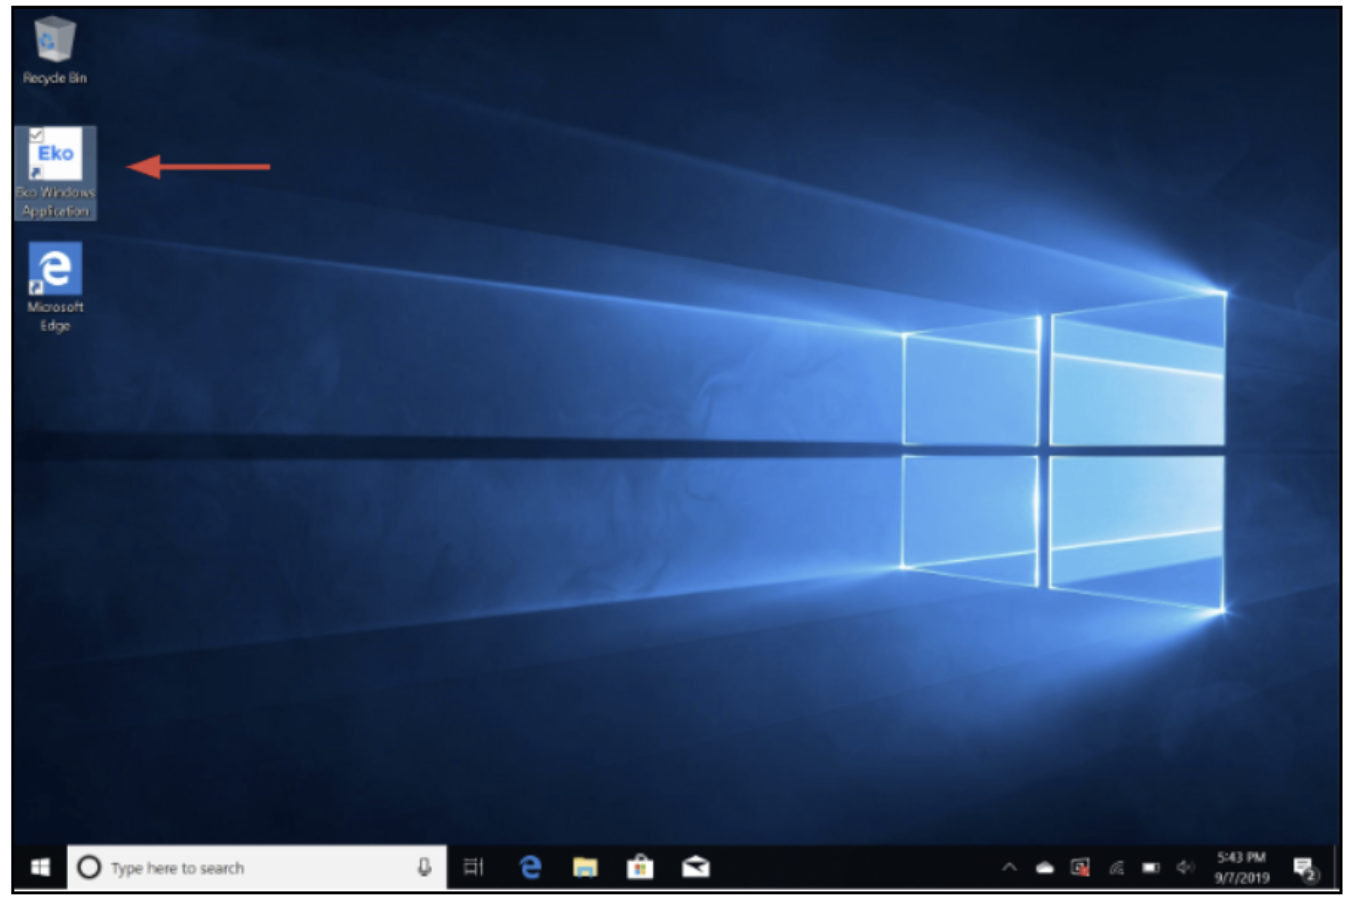Select the Microsoft Edge desktop shortcut

[x=55, y=287]
